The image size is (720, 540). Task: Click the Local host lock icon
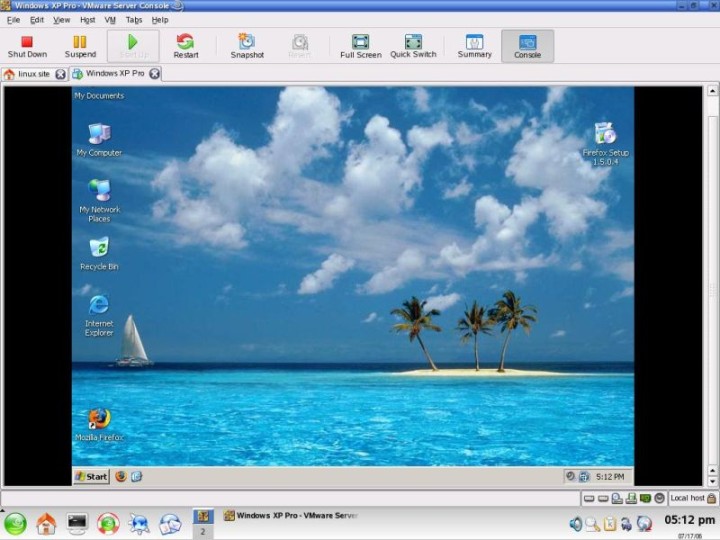[x=711, y=498]
